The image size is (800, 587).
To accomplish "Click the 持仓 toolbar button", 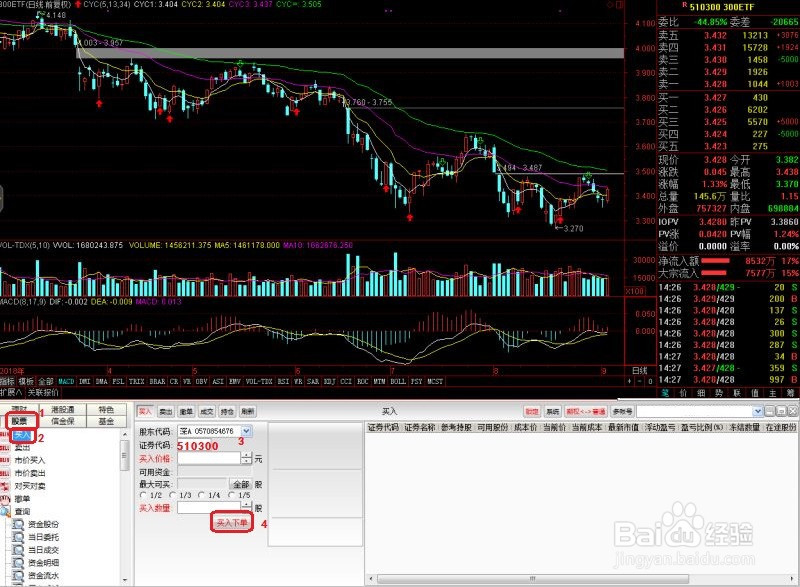I will [227, 411].
